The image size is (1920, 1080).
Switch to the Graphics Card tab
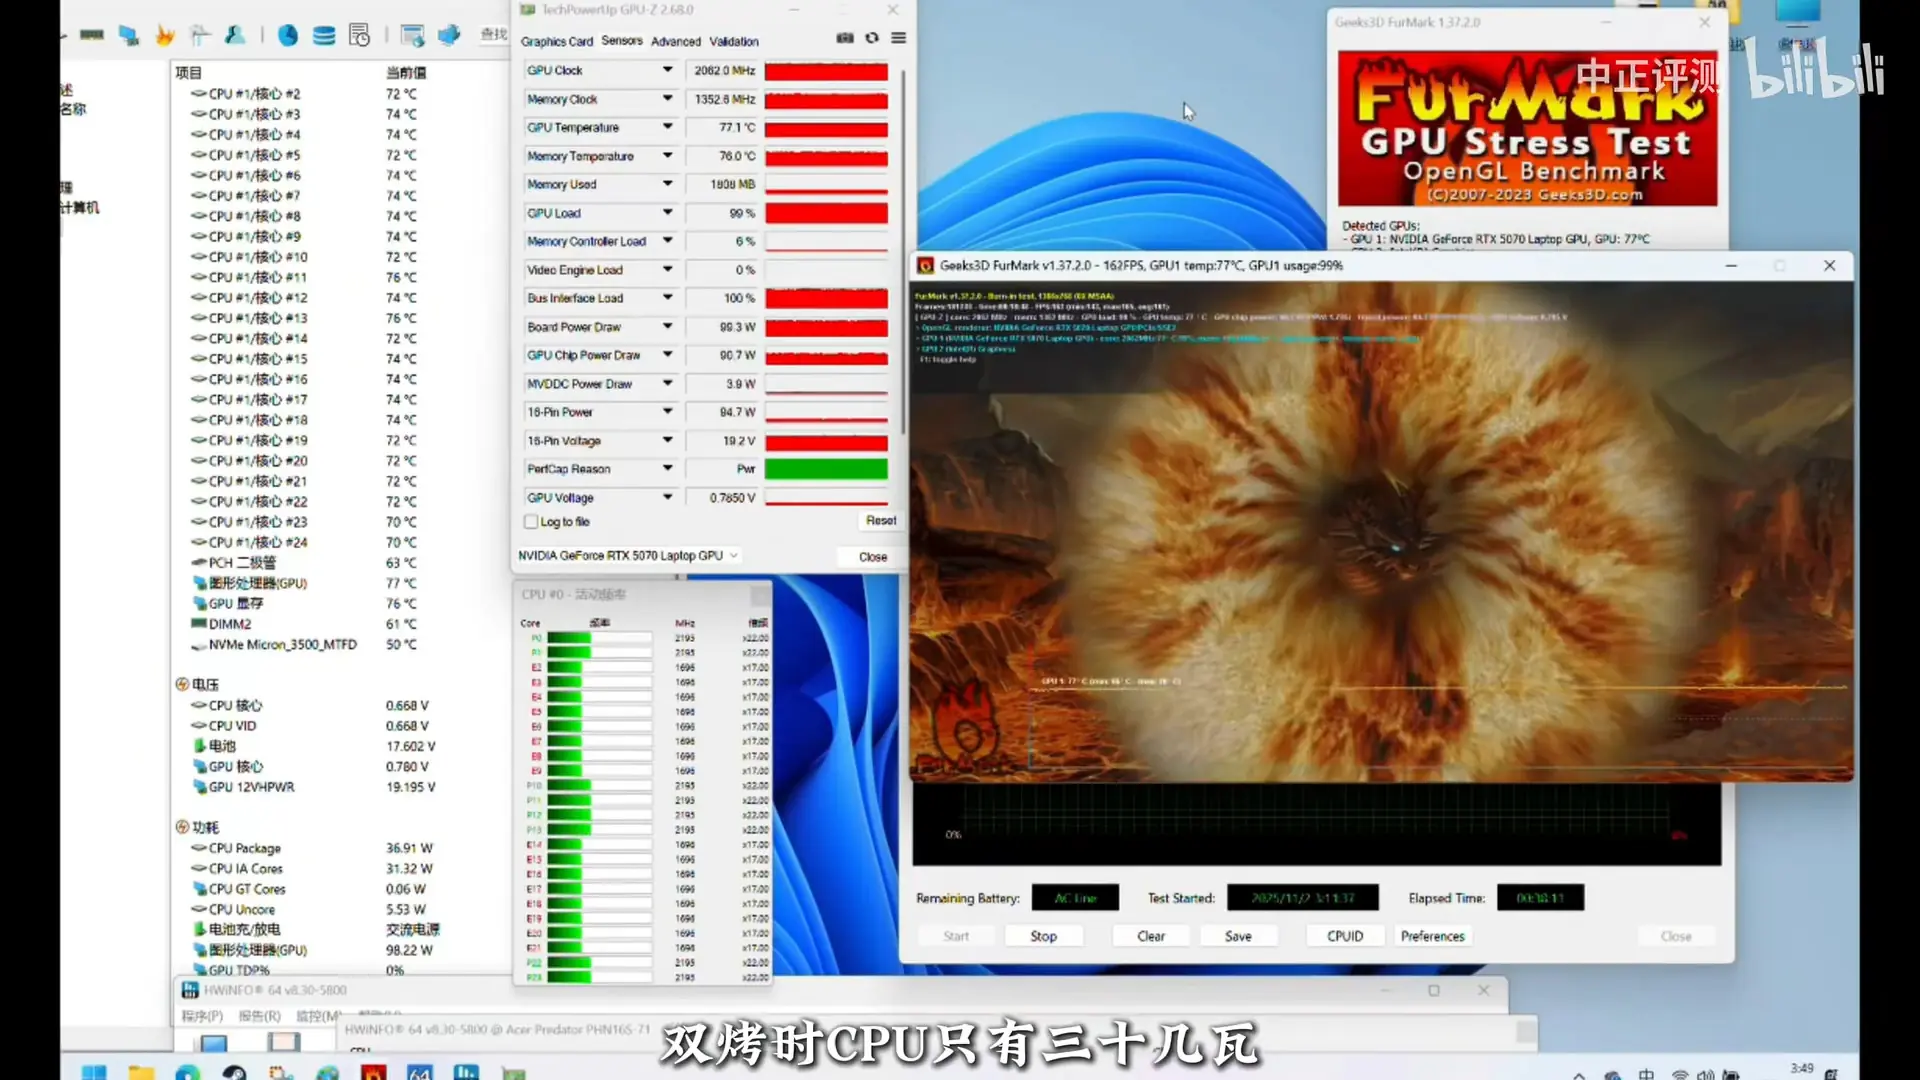pos(557,42)
